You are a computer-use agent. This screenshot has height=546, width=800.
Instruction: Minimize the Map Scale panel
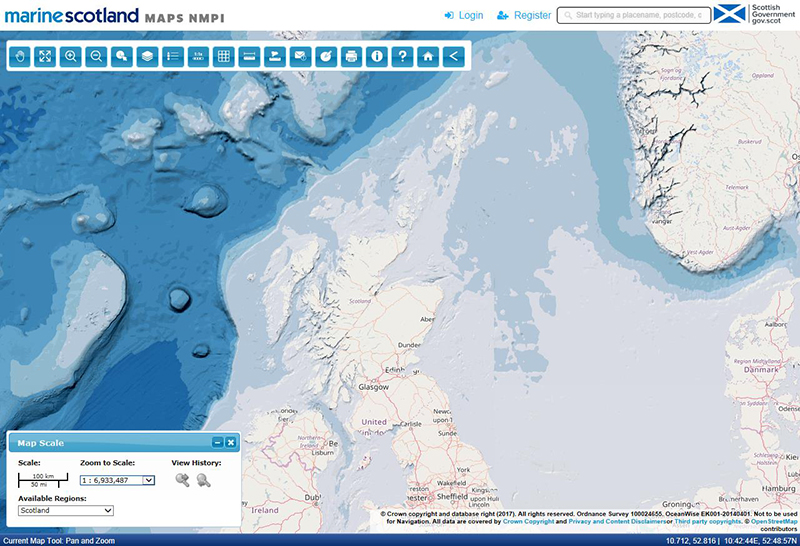217,443
